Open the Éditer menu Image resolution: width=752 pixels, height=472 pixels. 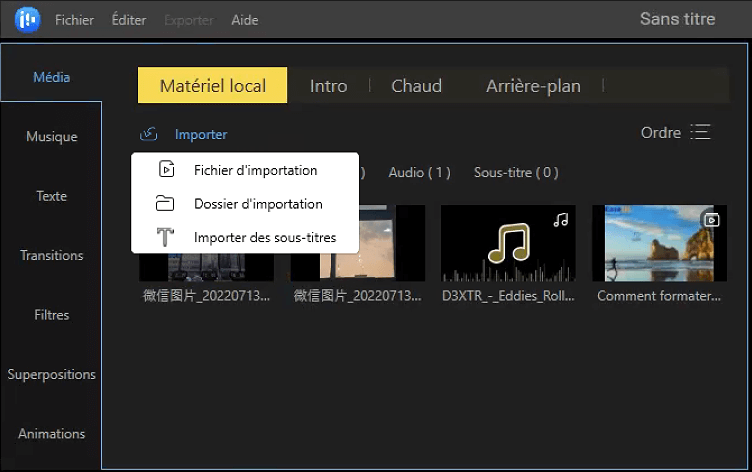coord(129,20)
